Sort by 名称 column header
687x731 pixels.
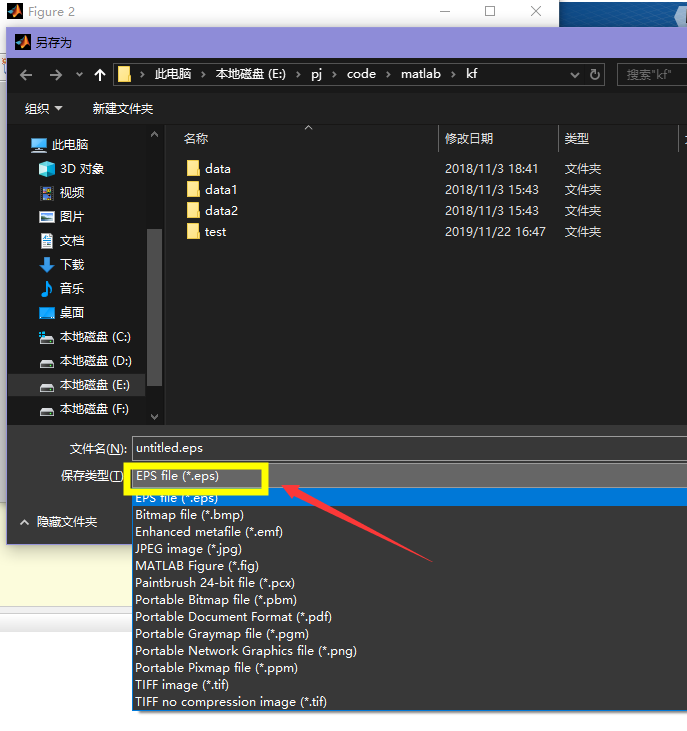196,138
